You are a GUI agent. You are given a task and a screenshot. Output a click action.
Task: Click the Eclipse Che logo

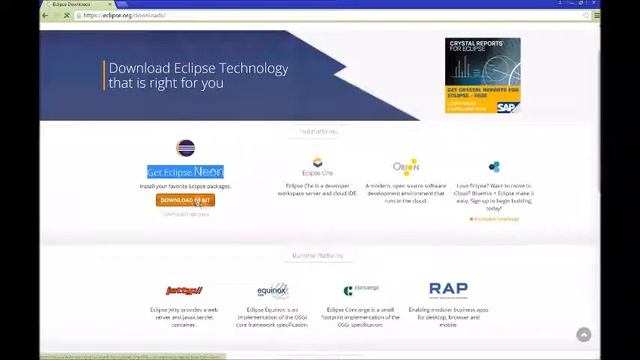click(318, 167)
